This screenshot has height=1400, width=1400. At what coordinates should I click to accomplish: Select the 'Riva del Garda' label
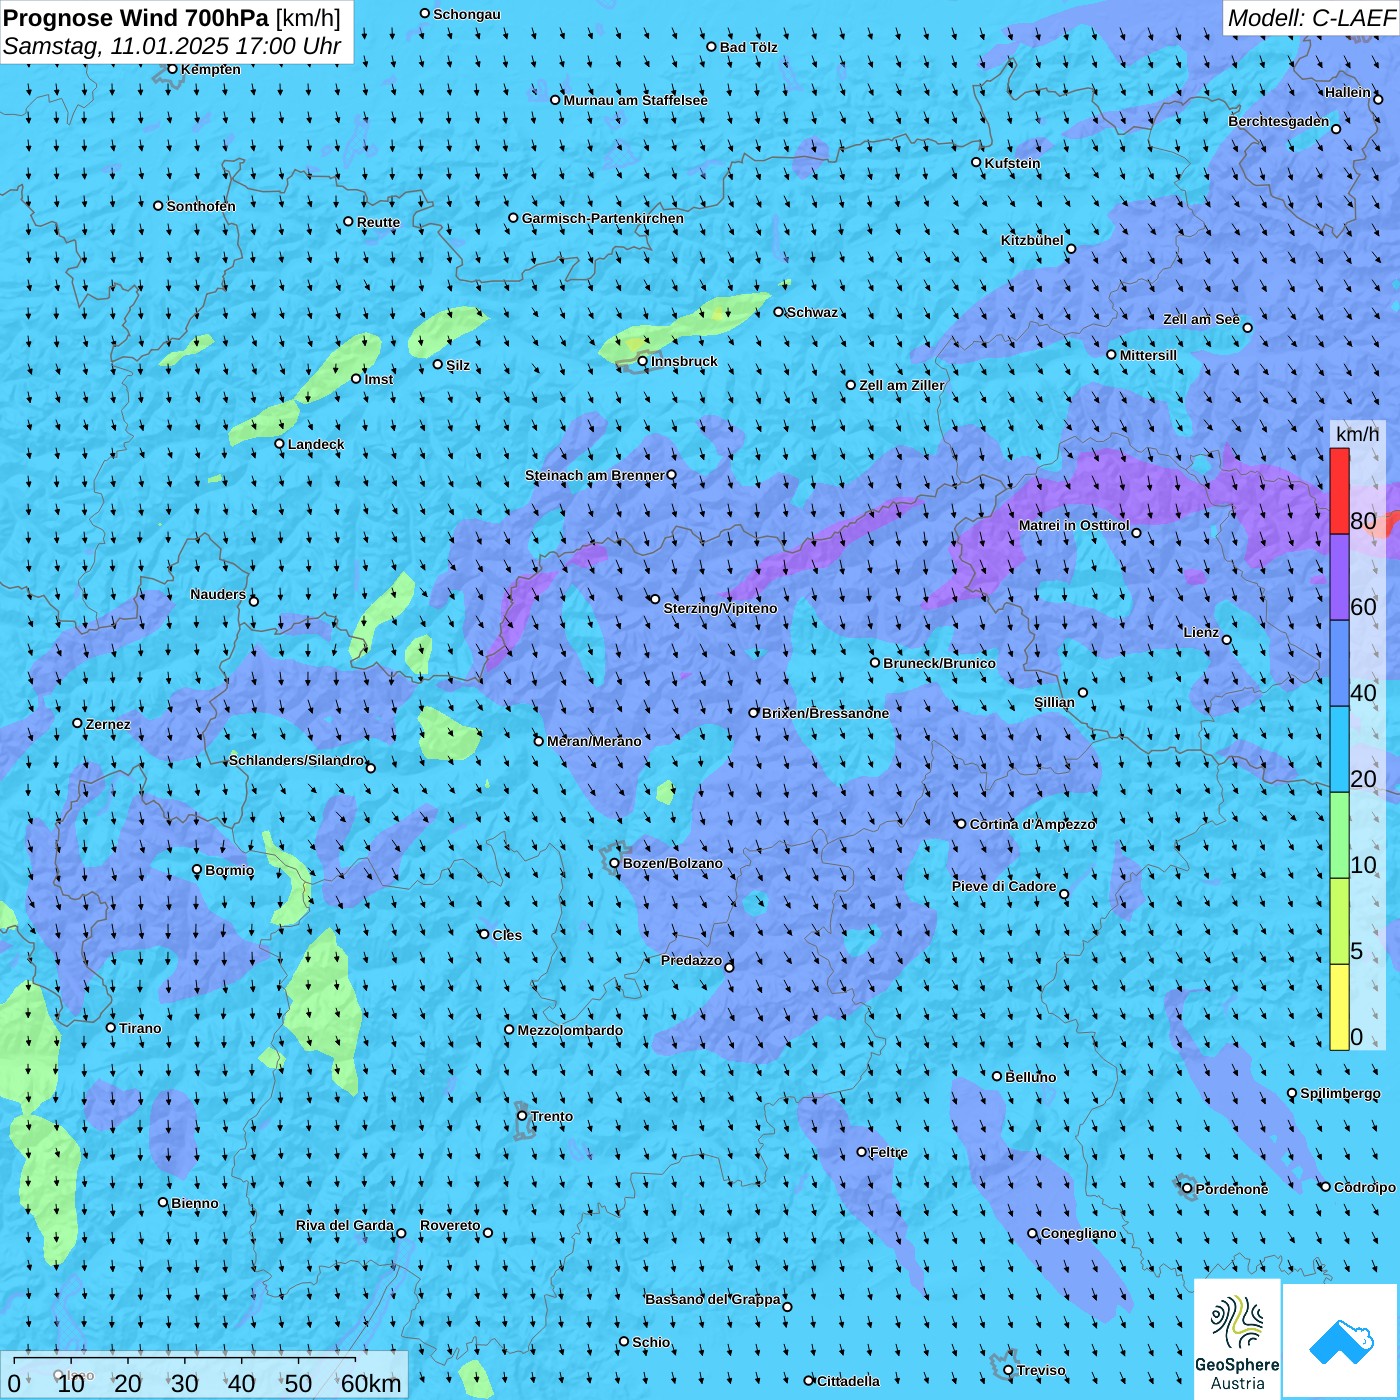tap(345, 1225)
